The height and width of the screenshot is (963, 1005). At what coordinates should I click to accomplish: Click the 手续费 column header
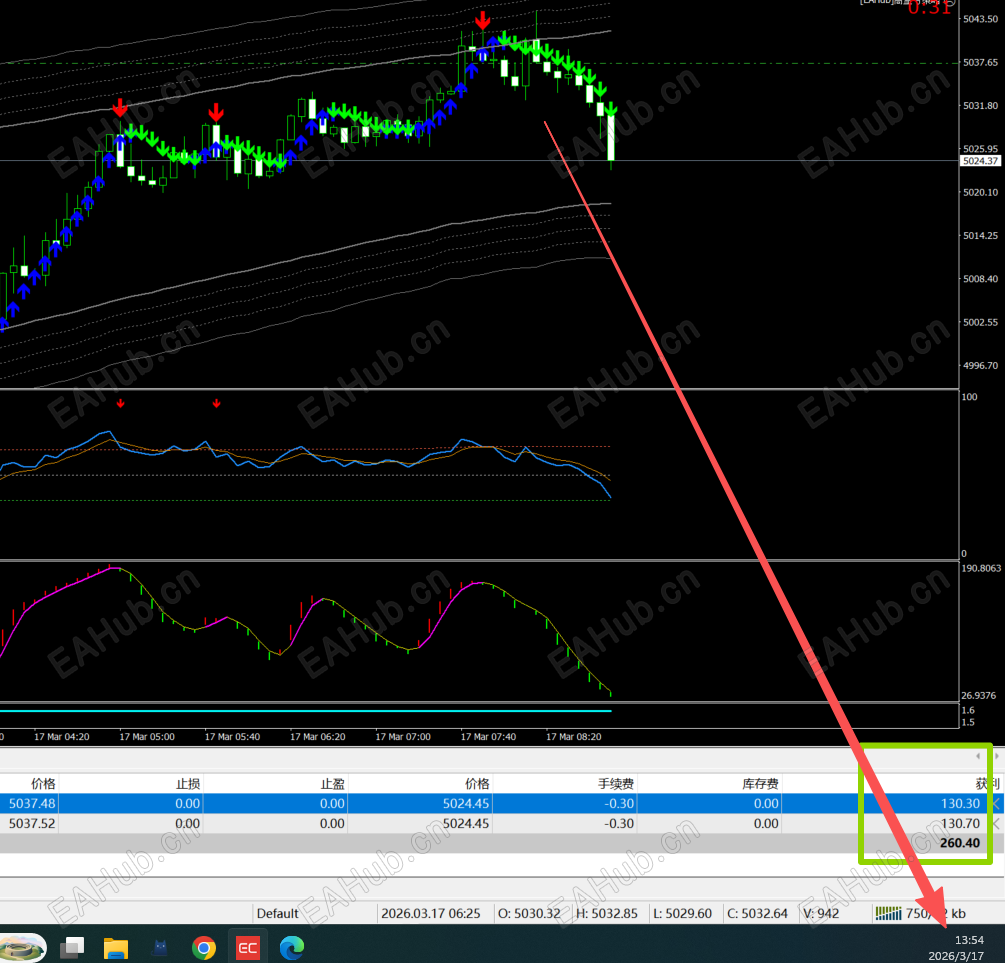(615, 784)
